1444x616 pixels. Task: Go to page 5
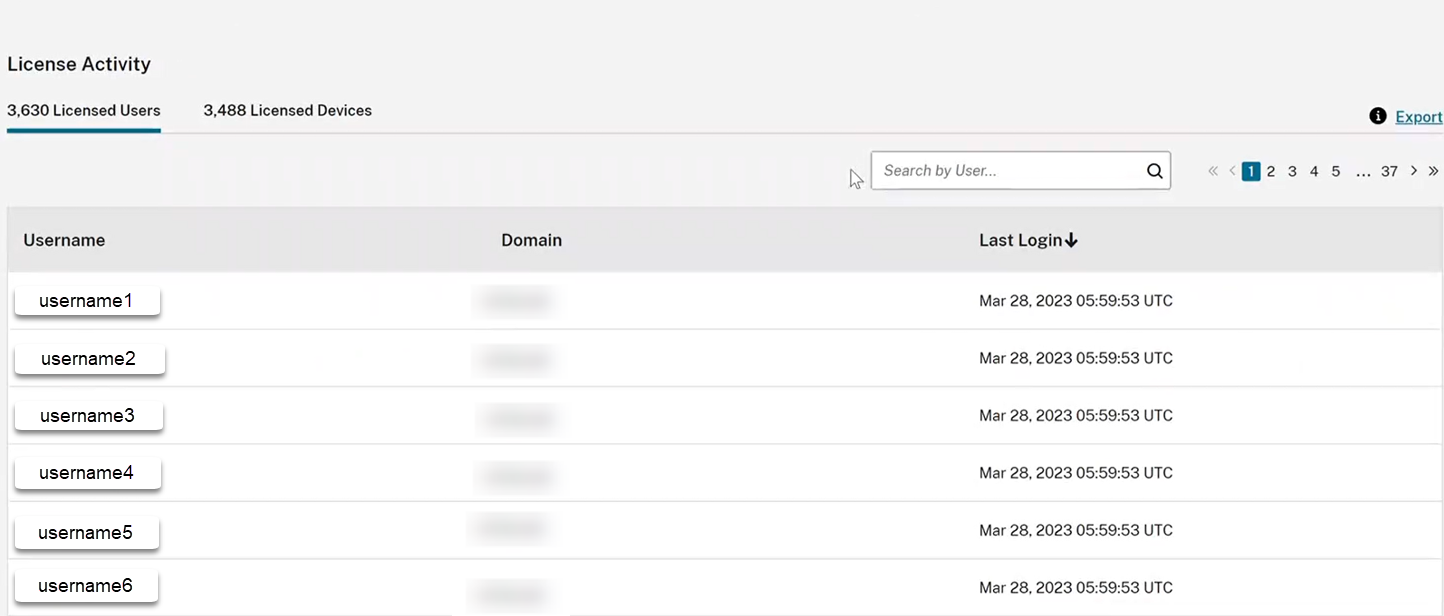pos(1335,171)
